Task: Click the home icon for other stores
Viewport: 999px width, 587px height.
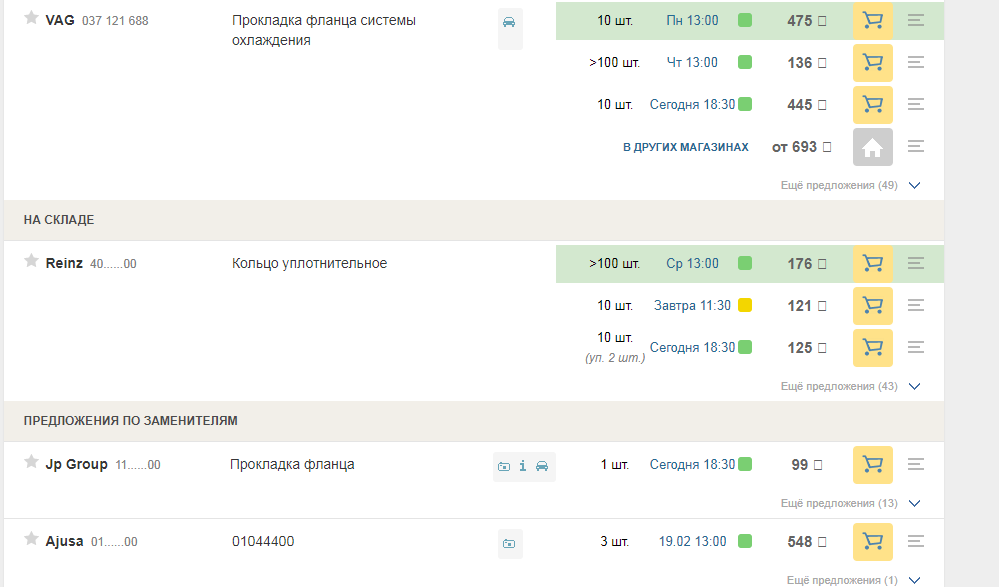Action: point(872,147)
